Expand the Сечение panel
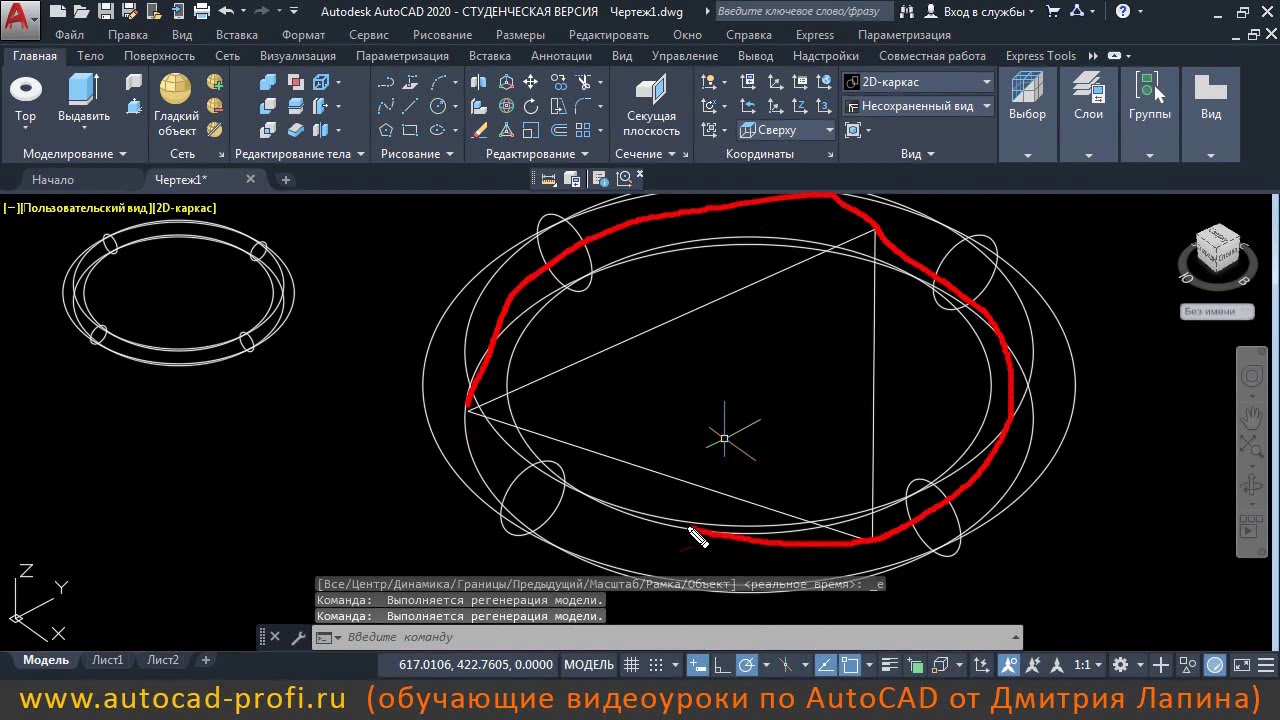 (x=645, y=154)
